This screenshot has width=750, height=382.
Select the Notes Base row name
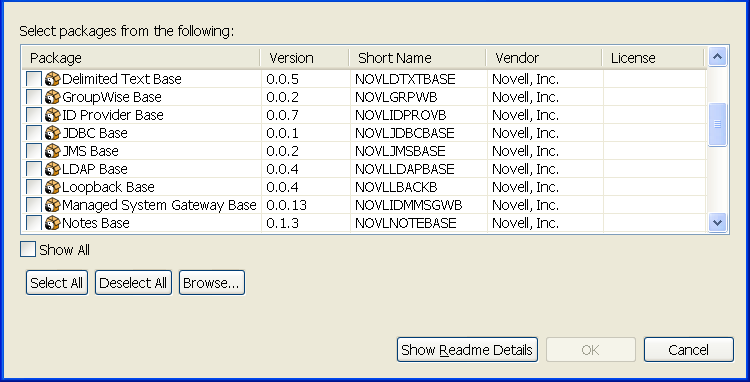[96, 223]
